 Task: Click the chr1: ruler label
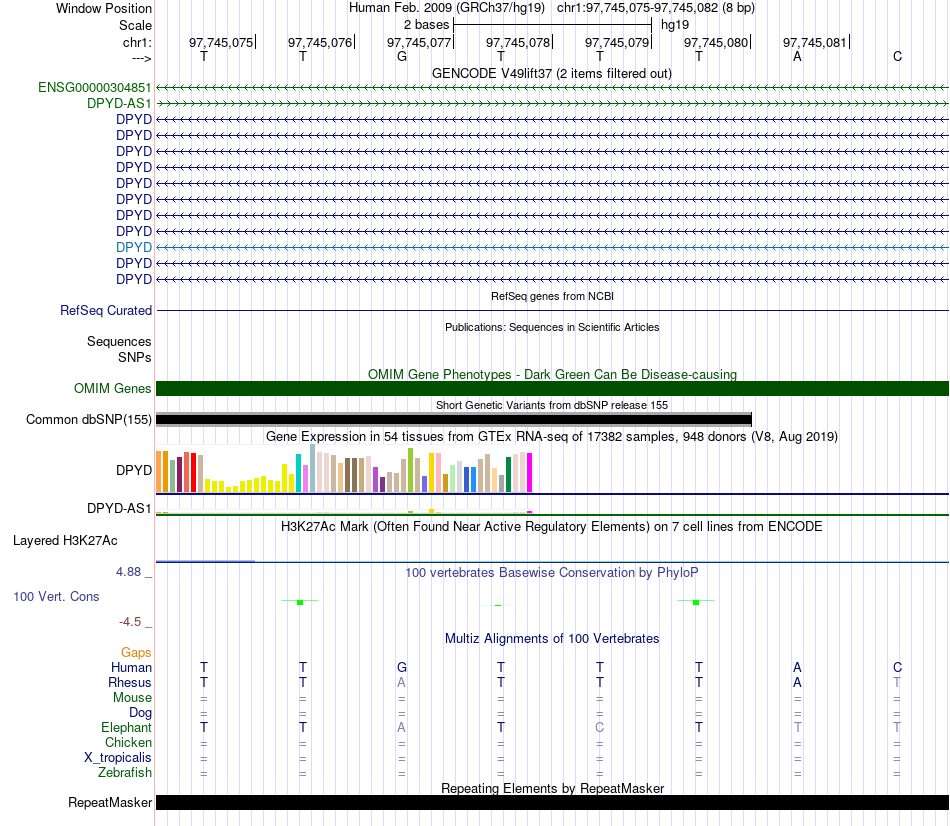click(x=137, y=42)
